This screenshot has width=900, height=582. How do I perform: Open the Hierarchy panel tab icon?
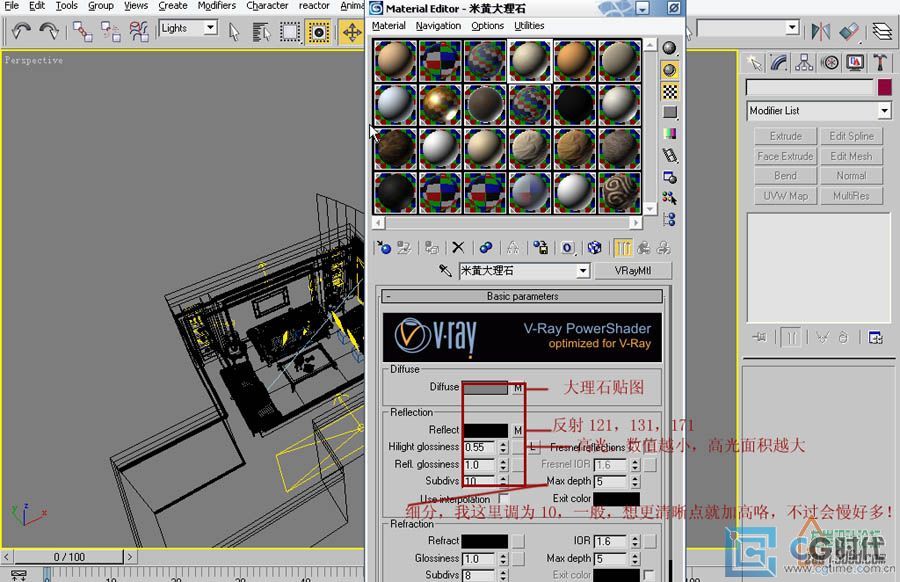[804, 62]
